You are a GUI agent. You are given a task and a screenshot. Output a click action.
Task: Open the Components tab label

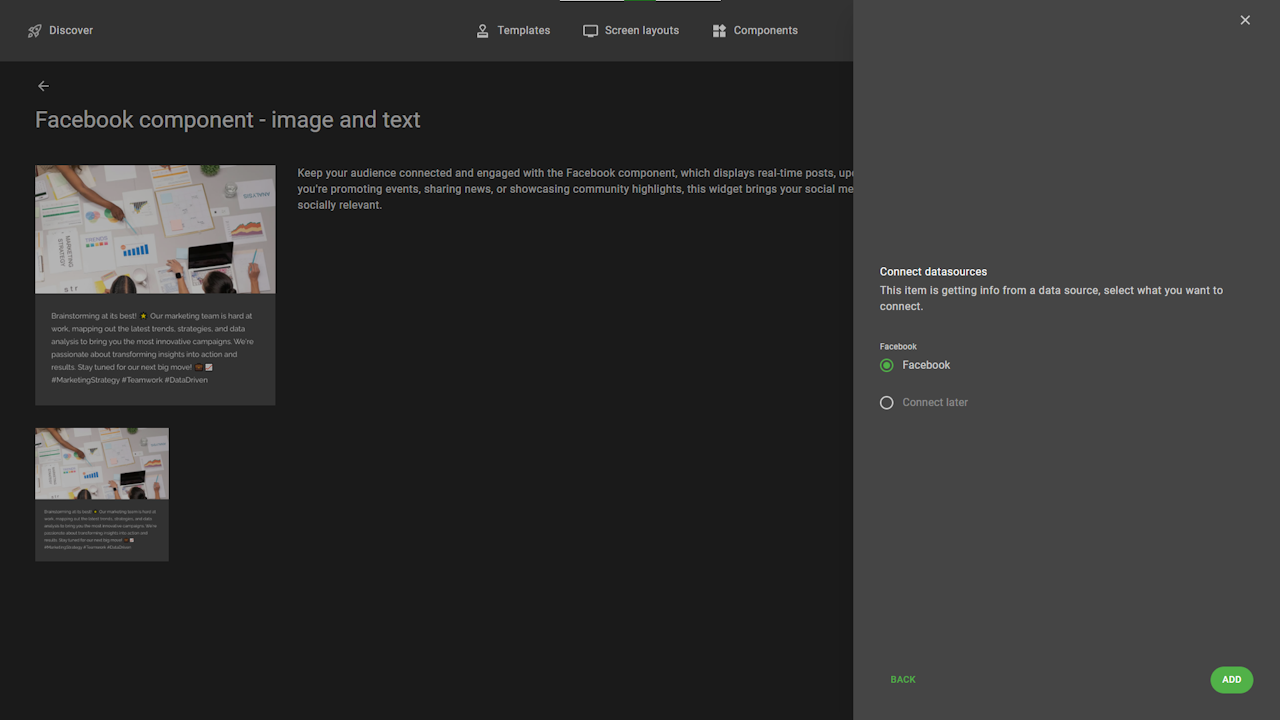coord(765,31)
